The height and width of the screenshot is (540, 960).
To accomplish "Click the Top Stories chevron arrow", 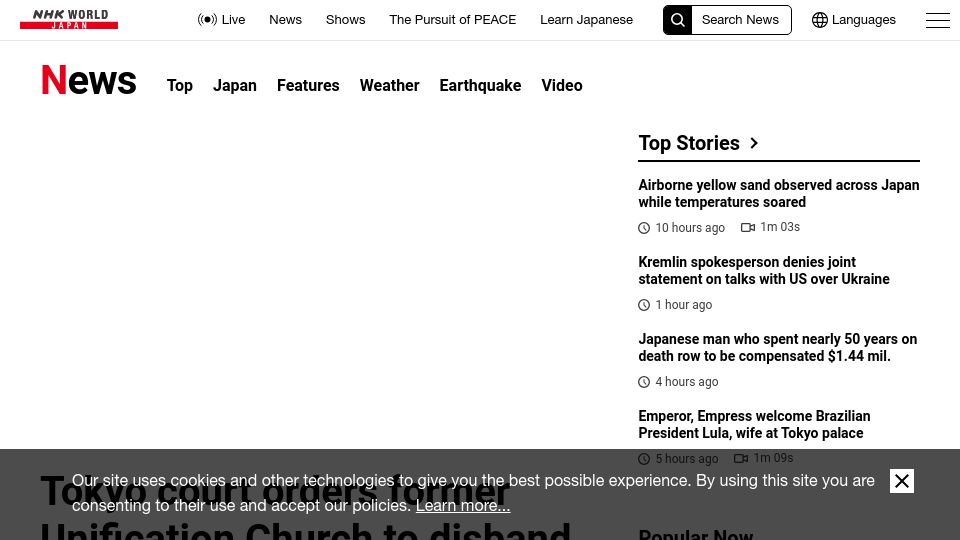I will point(754,143).
